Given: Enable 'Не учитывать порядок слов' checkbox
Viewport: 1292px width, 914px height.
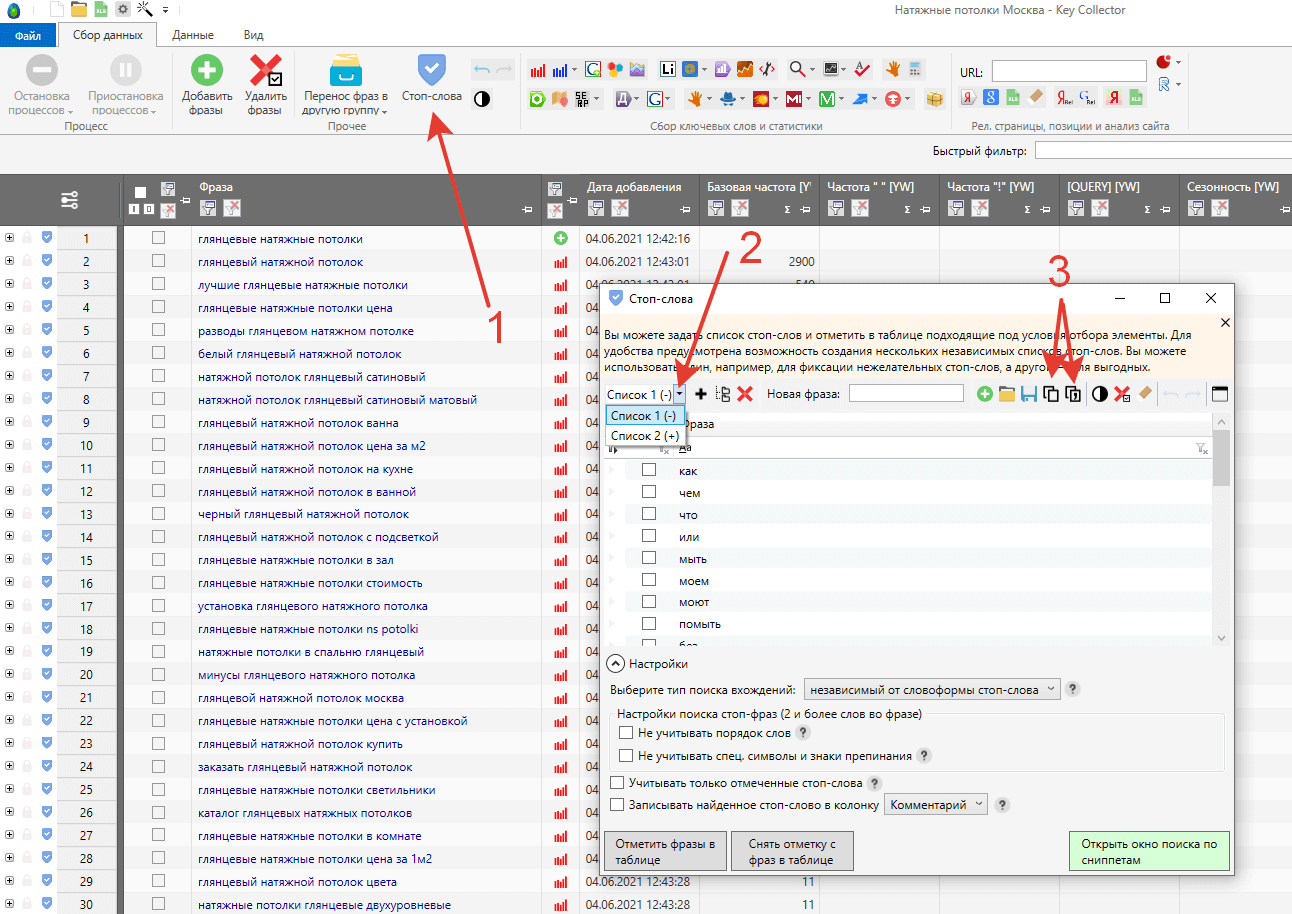Looking at the screenshot, I should [626, 733].
